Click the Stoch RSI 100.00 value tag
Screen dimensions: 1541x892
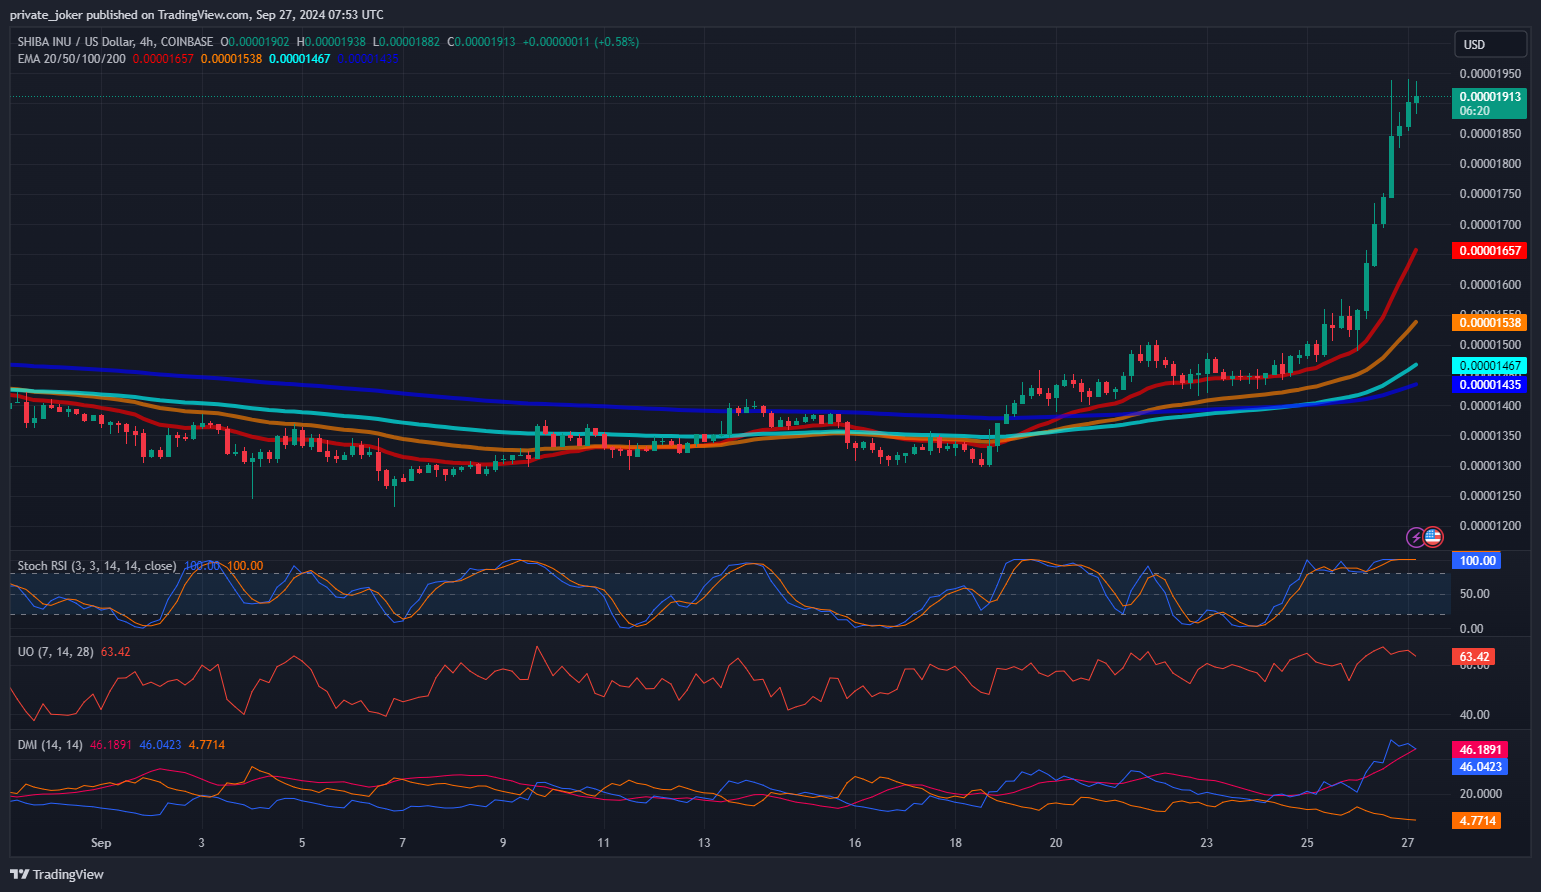pyautogui.click(x=1477, y=561)
